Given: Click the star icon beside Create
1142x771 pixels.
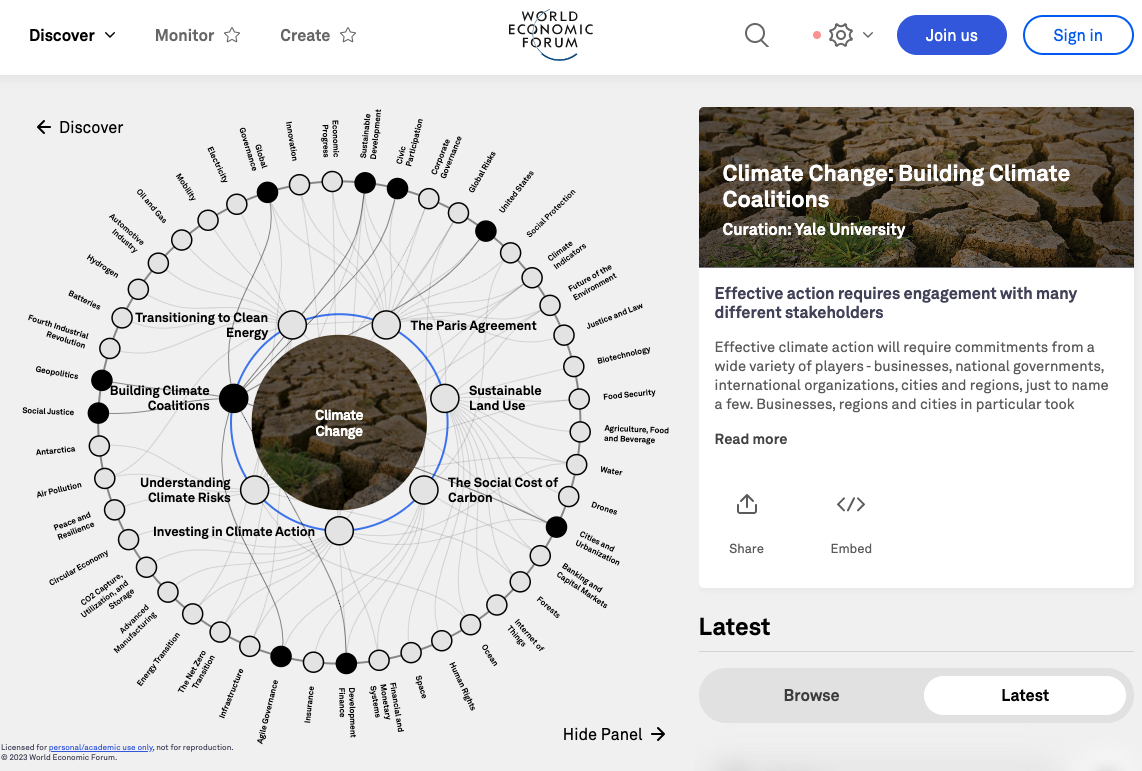Looking at the screenshot, I should [348, 35].
